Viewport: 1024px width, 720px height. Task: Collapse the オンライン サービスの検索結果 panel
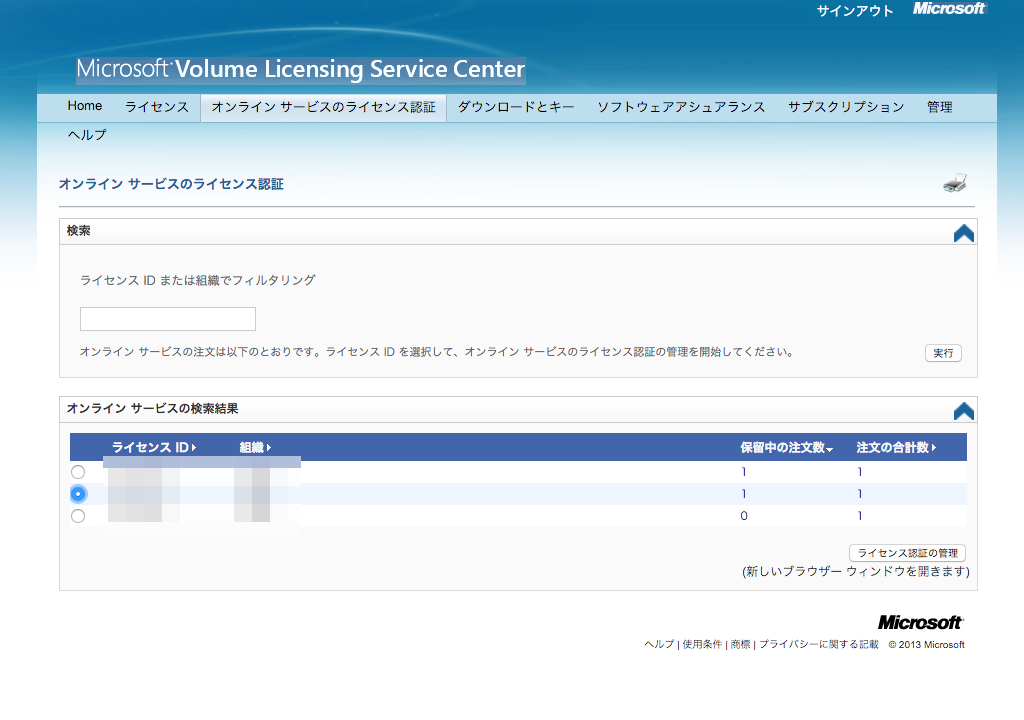tap(963, 410)
